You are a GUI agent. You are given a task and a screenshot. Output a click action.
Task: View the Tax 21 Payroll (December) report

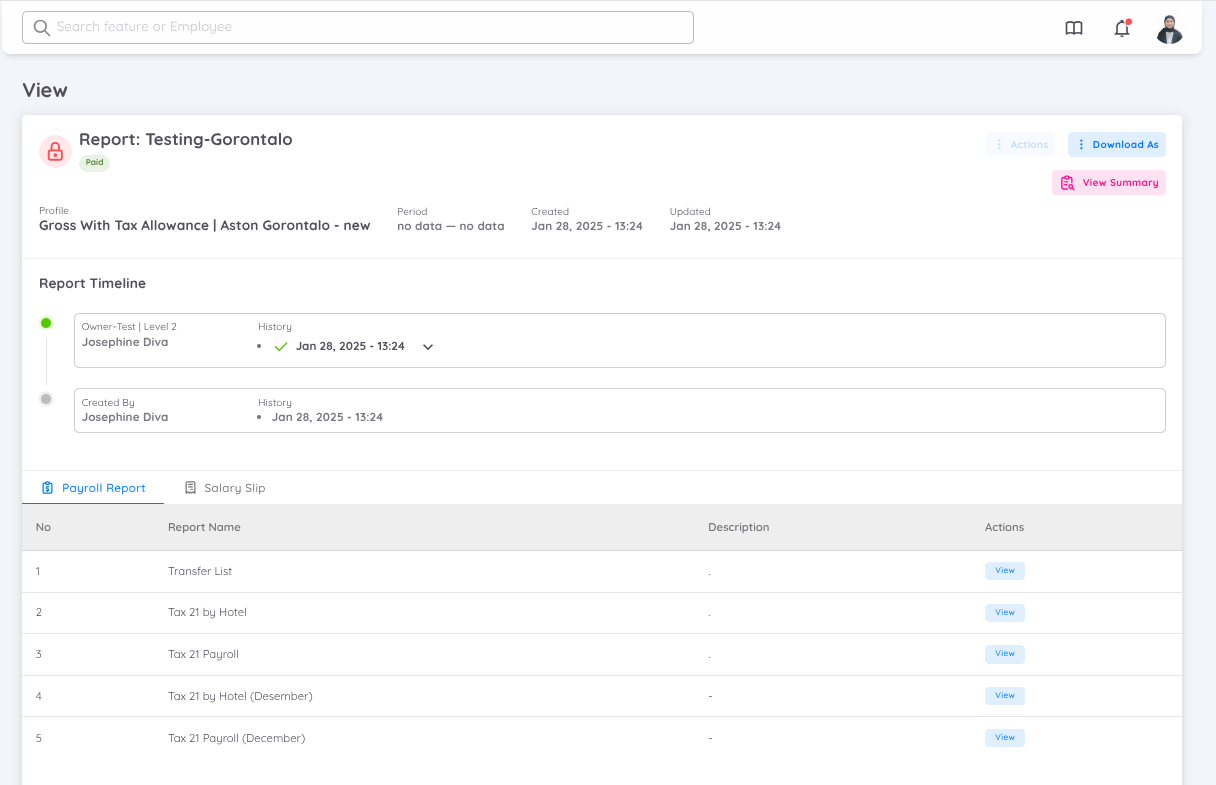pos(1004,737)
